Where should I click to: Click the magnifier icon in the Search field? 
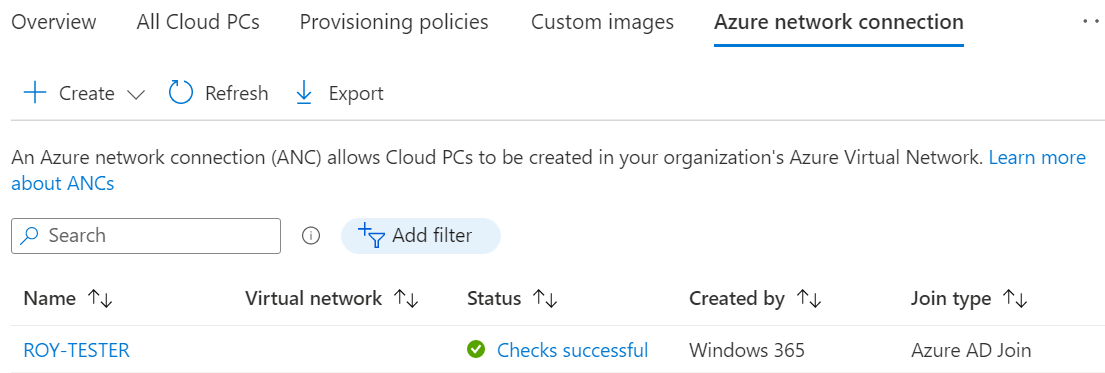pos(29,236)
